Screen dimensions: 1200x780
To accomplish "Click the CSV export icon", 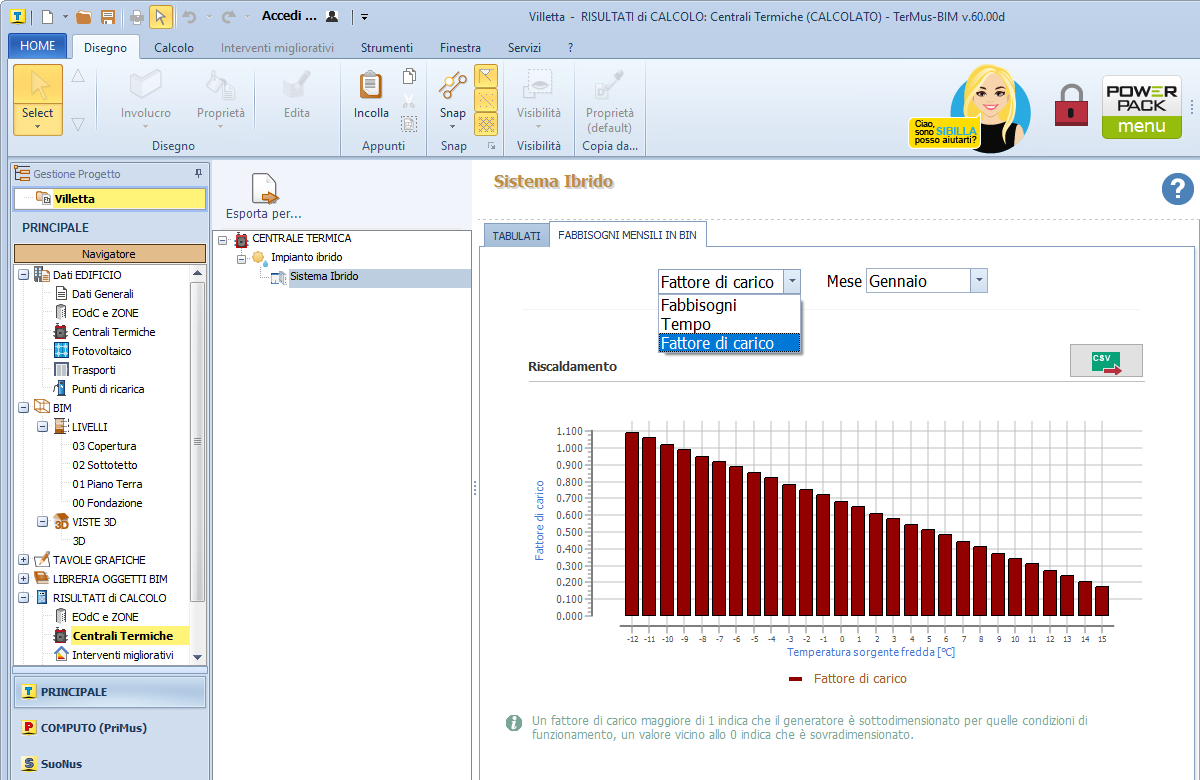I will click(1106, 361).
